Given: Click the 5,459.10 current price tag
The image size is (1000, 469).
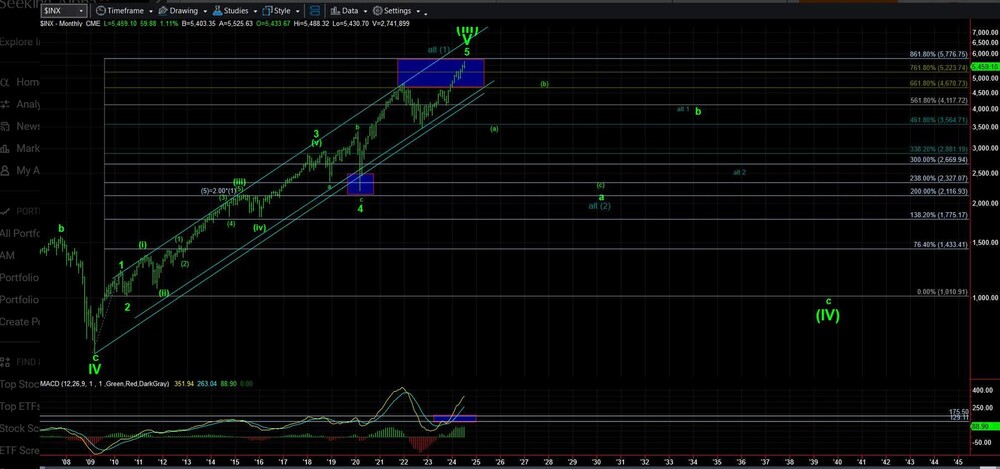Looking at the screenshot, I should coord(985,66).
